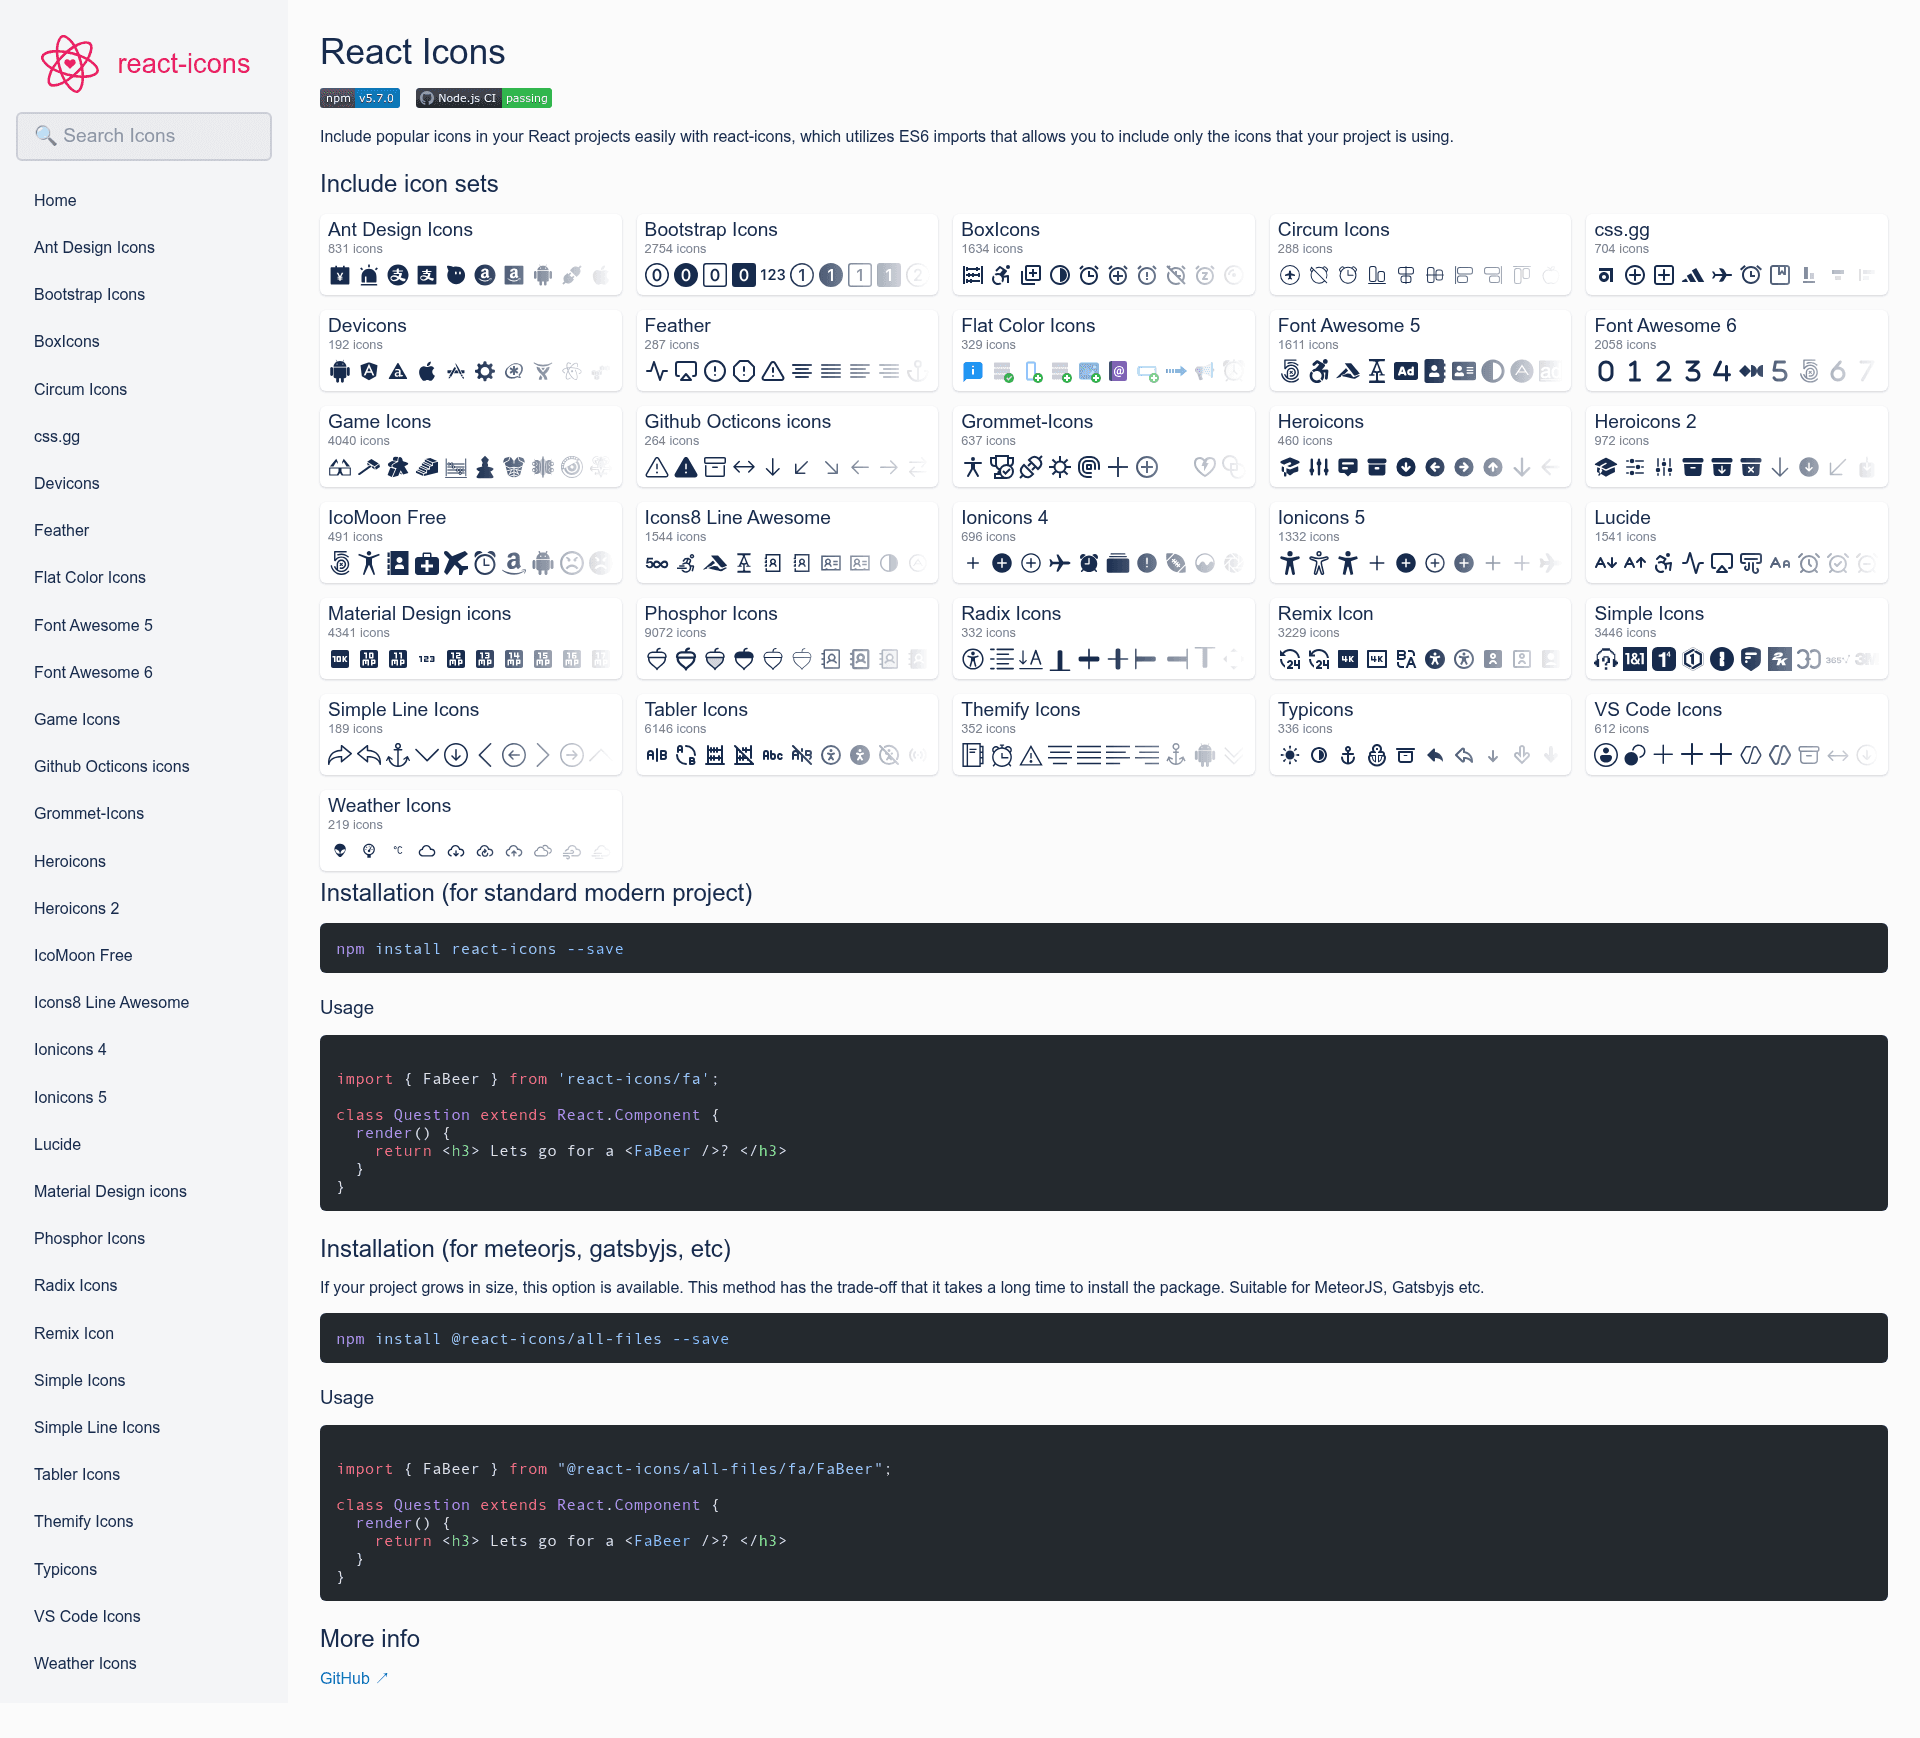Select the airplane icon in Ionicons 4 card
Screen dimensions: 1920x1738
1060,563
